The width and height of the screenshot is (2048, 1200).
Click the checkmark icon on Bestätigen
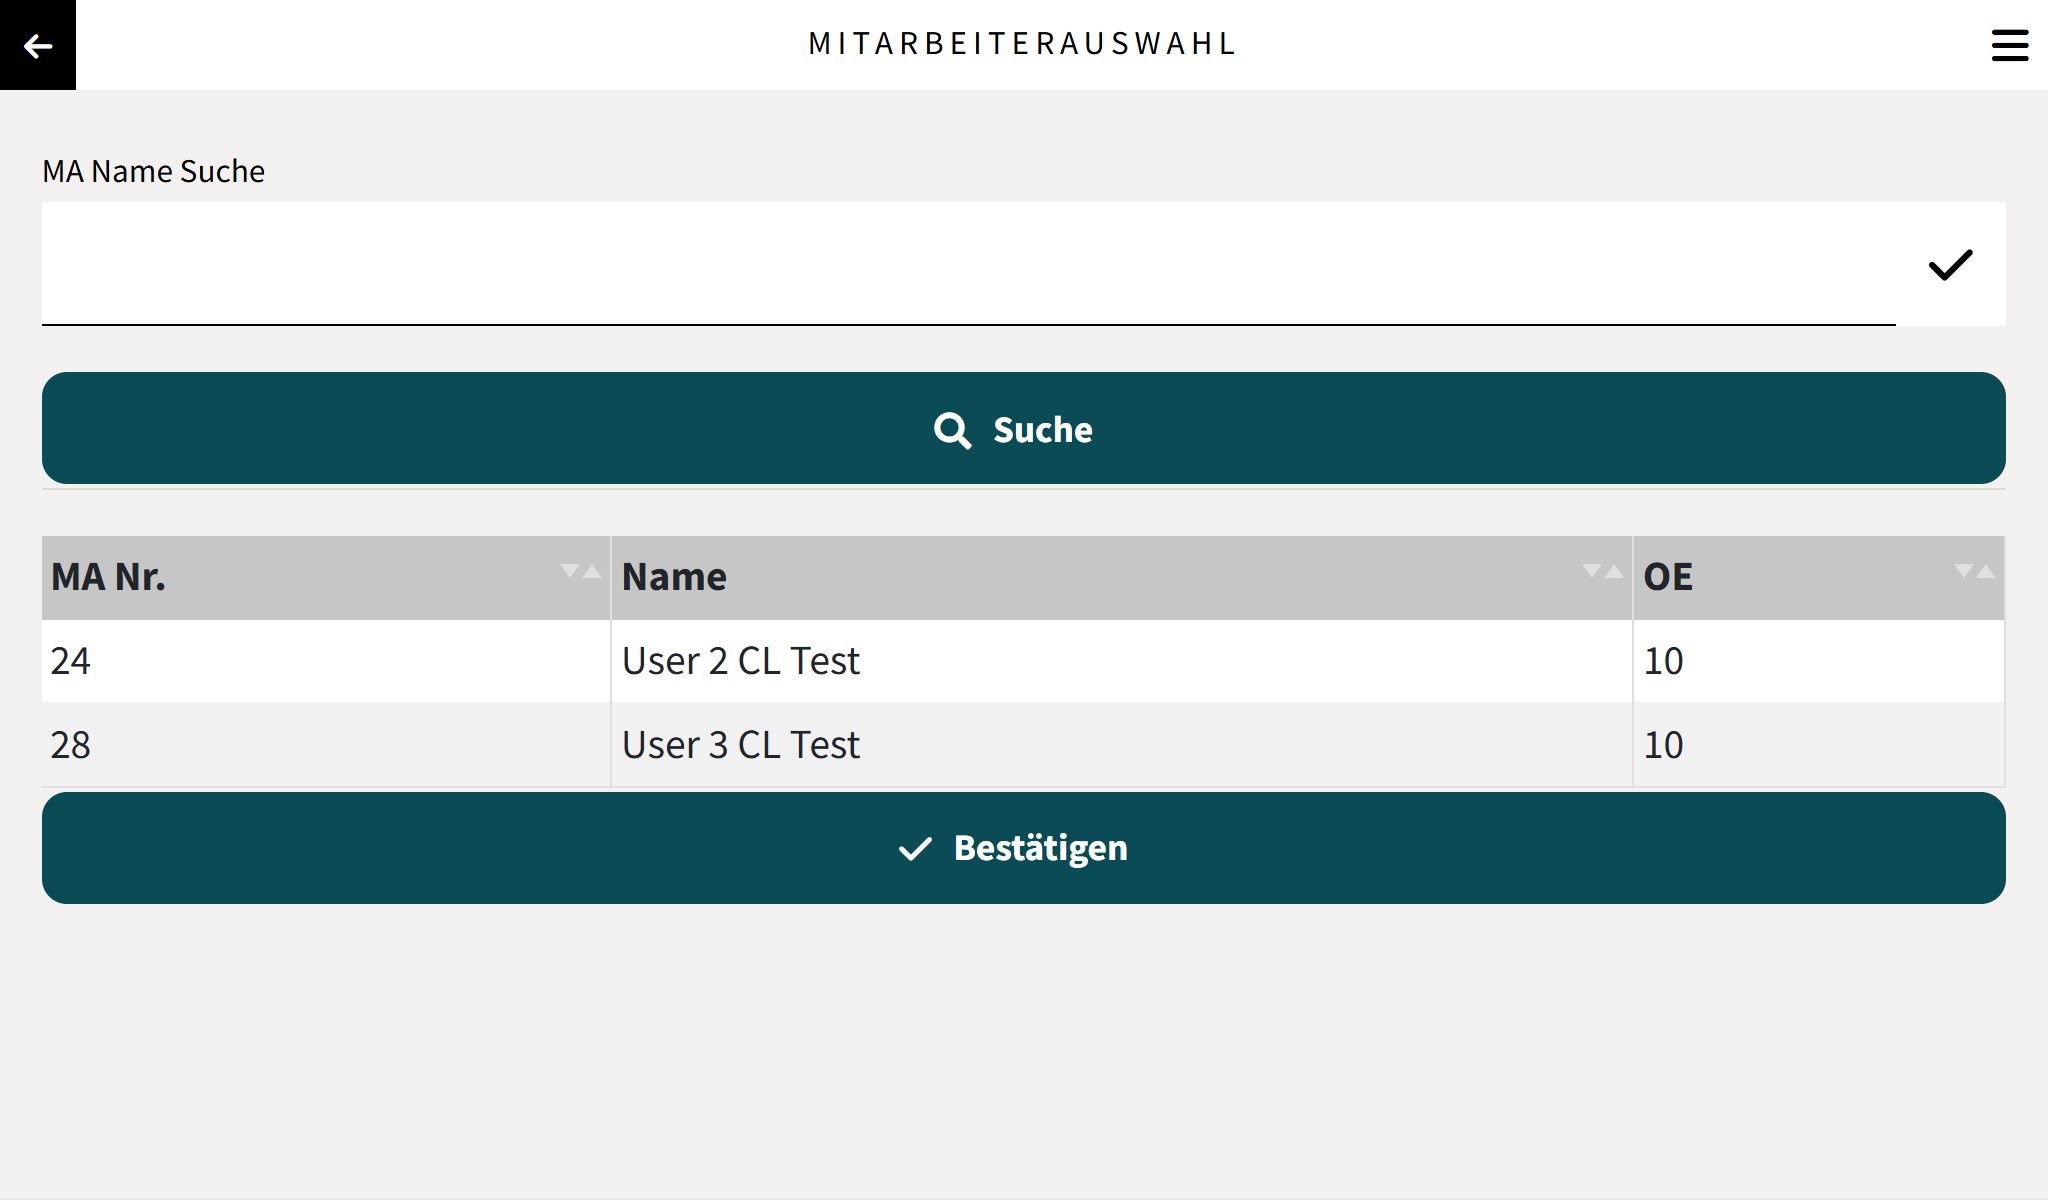tap(915, 849)
